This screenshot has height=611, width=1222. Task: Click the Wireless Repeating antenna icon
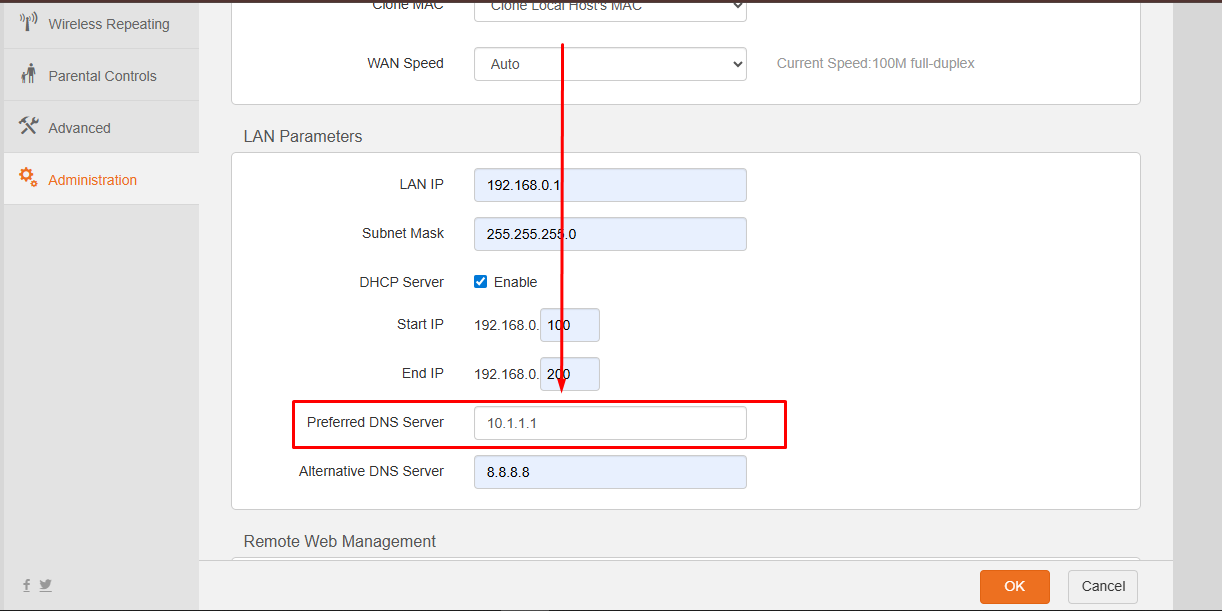(x=28, y=23)
